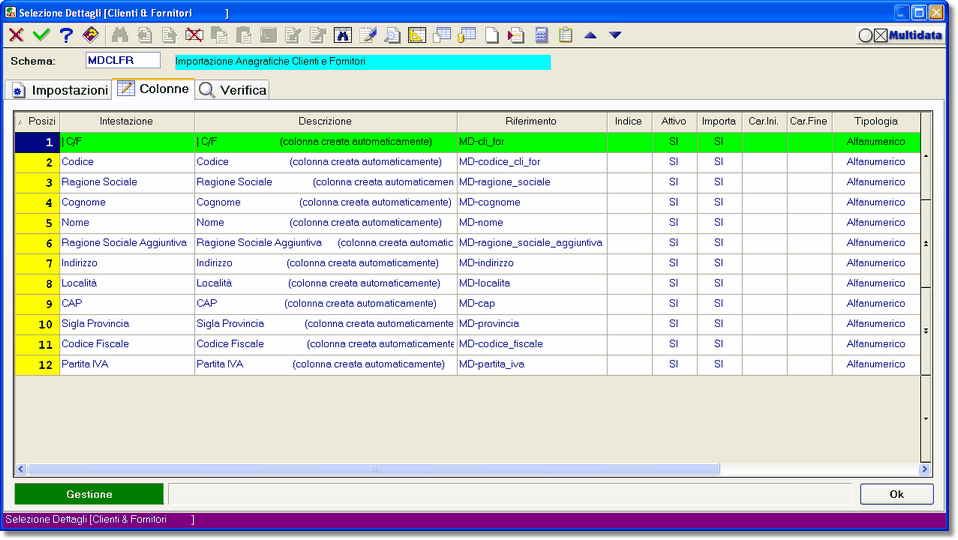Click the Sigla Provincia Intestazione cell
The width and height of the screenshot is (958, 540).
tap(126, 323)
